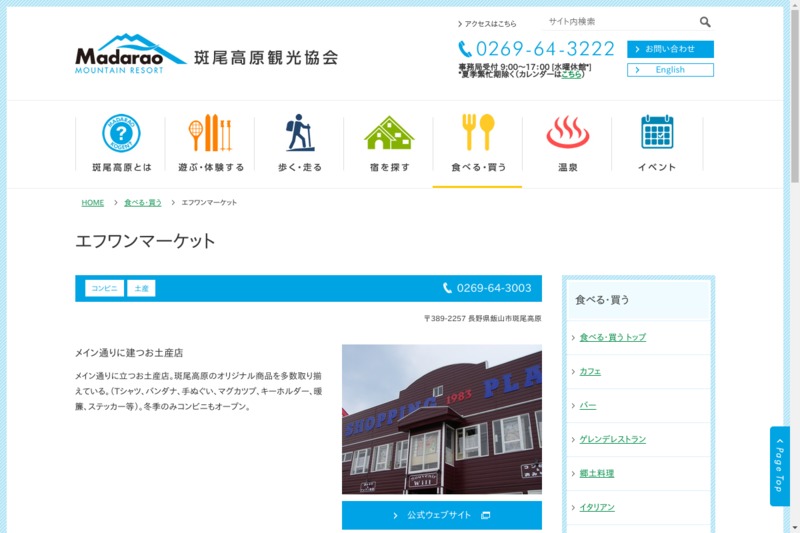Open the アクセスはこちら link
Viewport: 800px width, 533px height.
pyautogui.click(x=488, y=23)
